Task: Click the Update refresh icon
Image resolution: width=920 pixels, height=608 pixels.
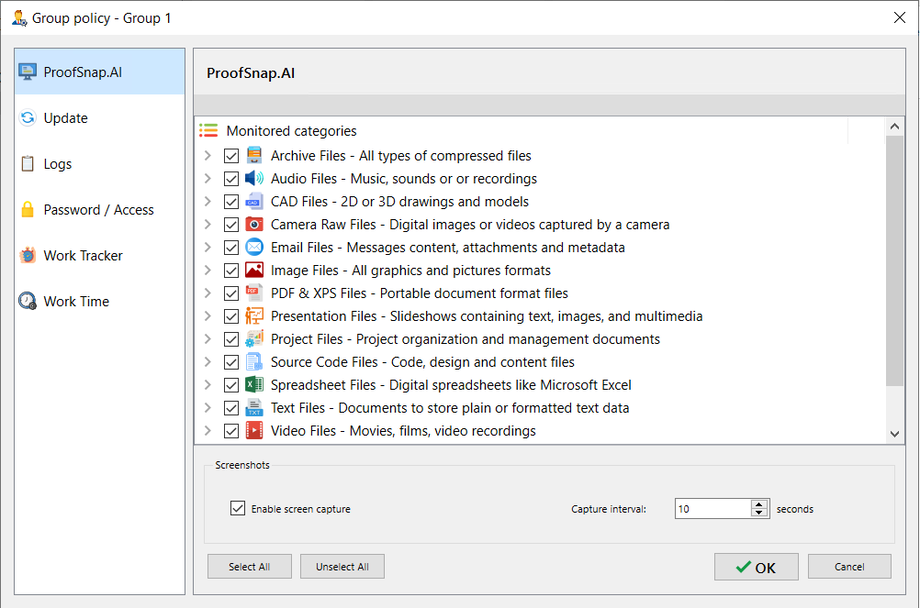Action: click(x=28, y=117)
